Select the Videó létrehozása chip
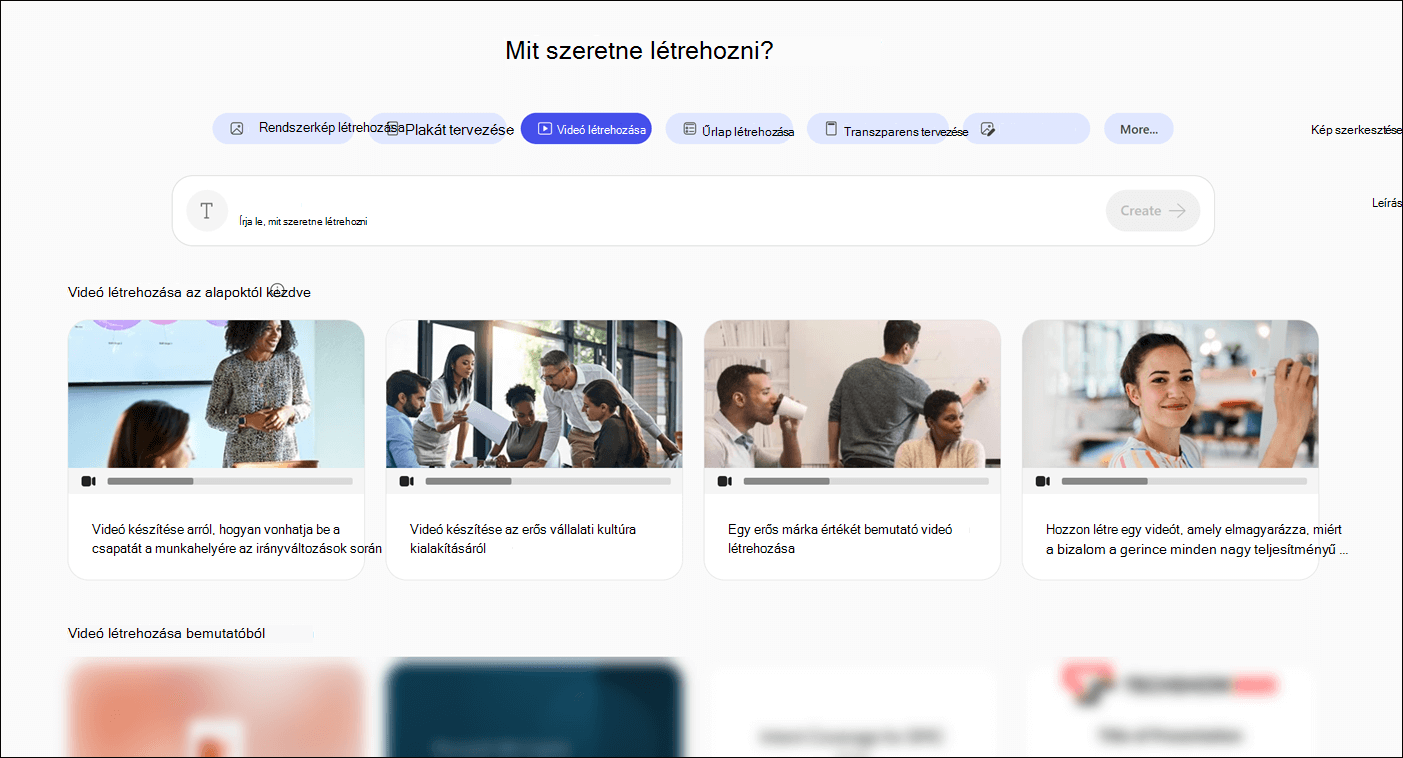The width and height of the screenshot is (1403, 758). tap(586, 128)
